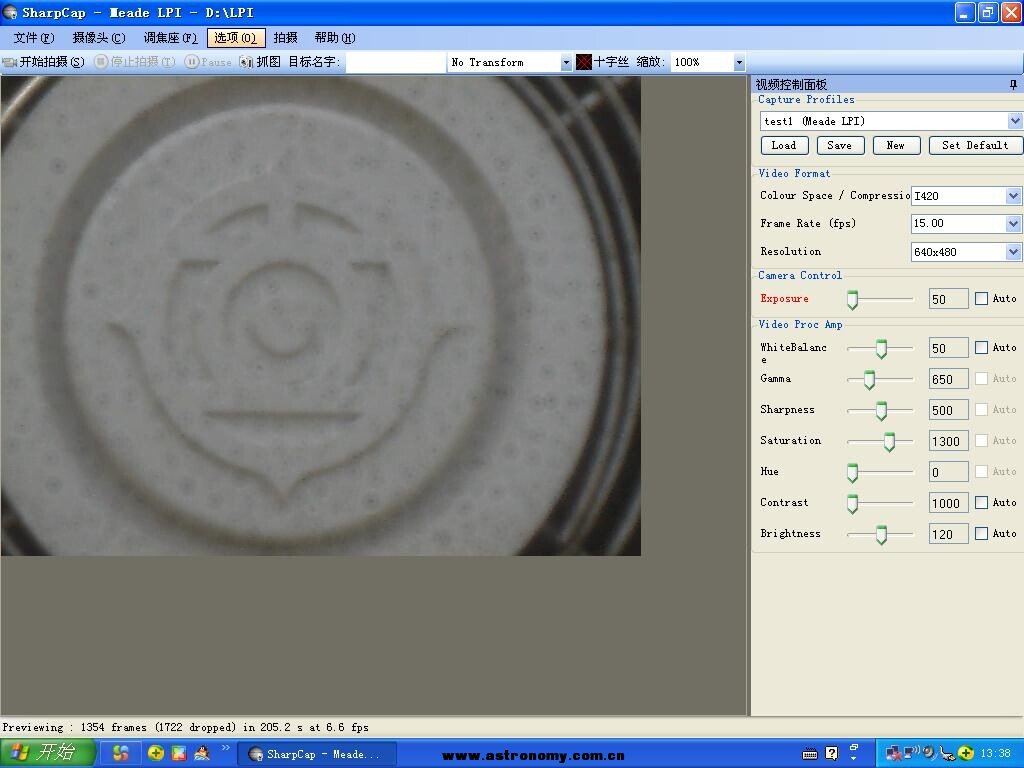This screenshot has width=1024, height=768.
Task: Open Frame Rate 15.00 dropdown
Action: click(x=1013, y=224)
